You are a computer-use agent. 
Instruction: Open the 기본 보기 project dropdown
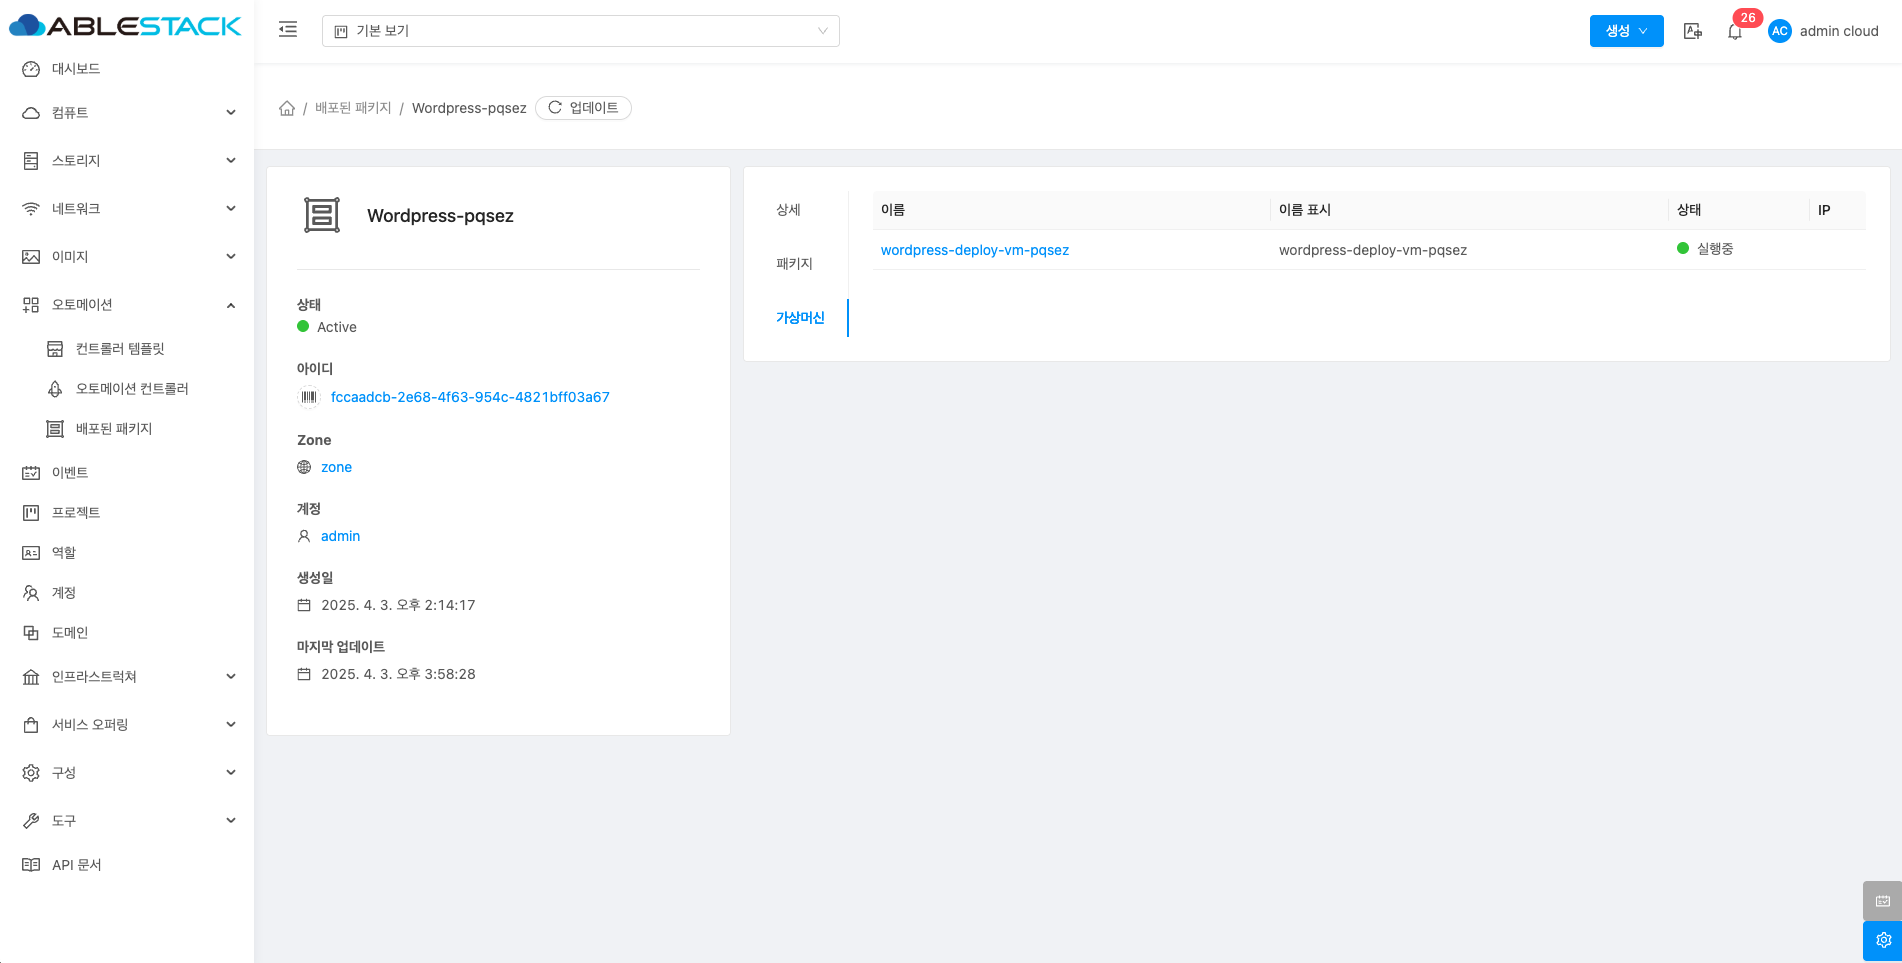[x=580, y=31]
